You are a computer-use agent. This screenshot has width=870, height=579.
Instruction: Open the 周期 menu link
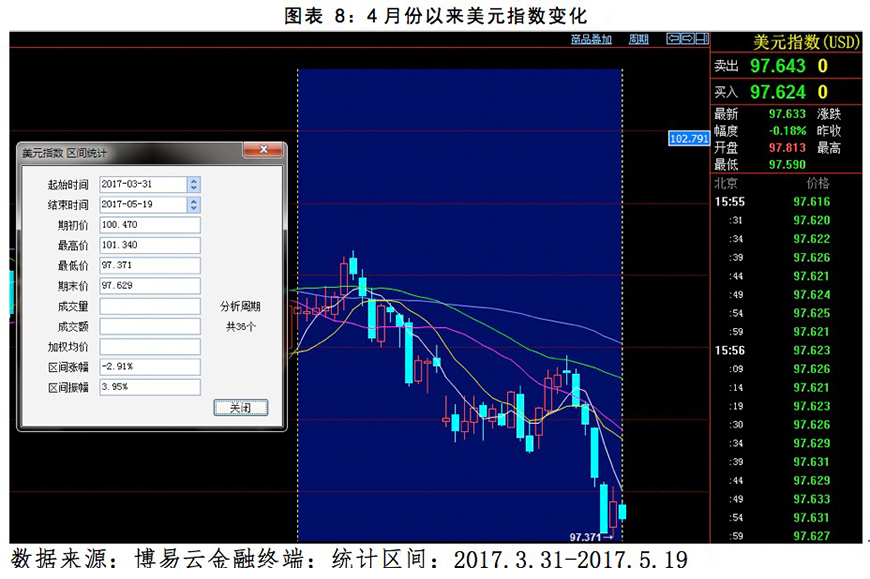pos(638,39)
